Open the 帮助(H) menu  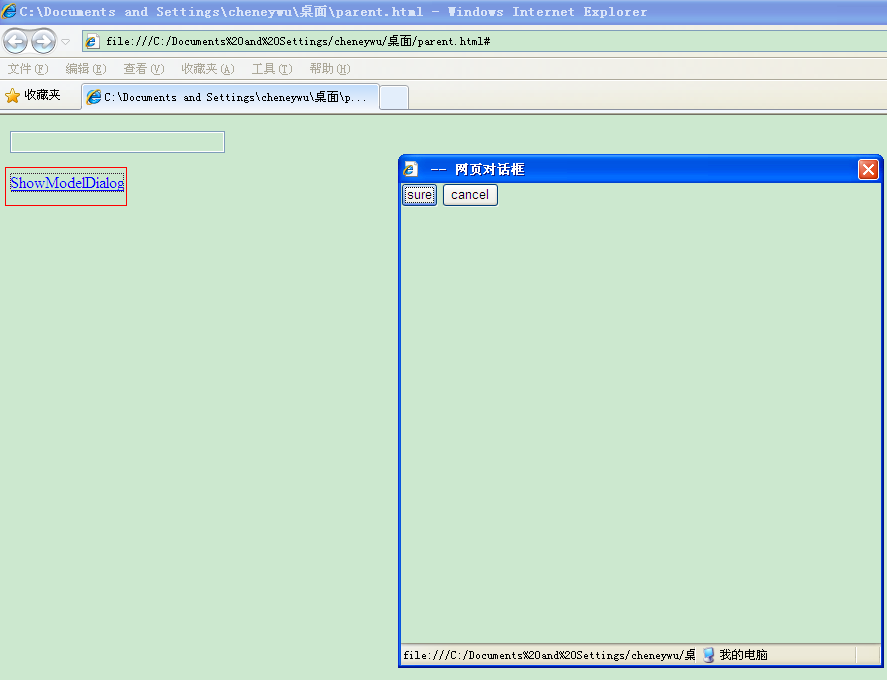(330, 69)
